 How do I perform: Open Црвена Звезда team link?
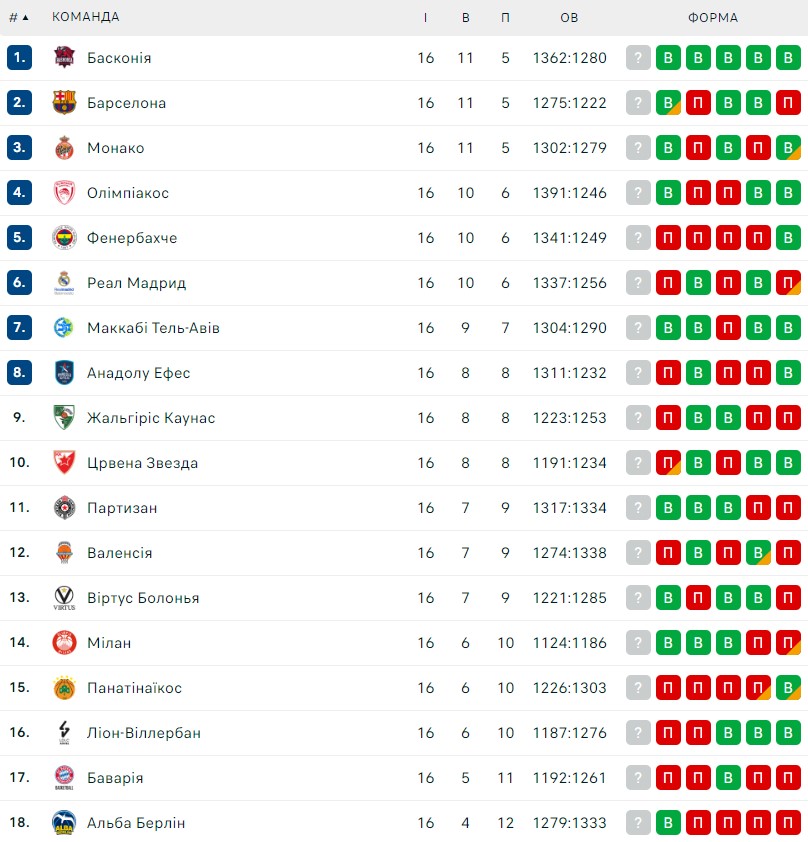tap(142, 463)
